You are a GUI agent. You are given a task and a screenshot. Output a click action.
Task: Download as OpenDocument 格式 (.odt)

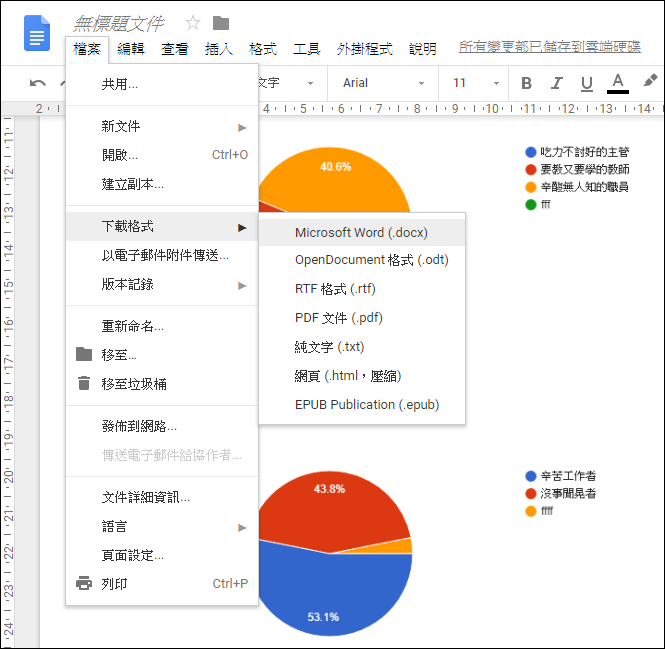pos(362,260)
